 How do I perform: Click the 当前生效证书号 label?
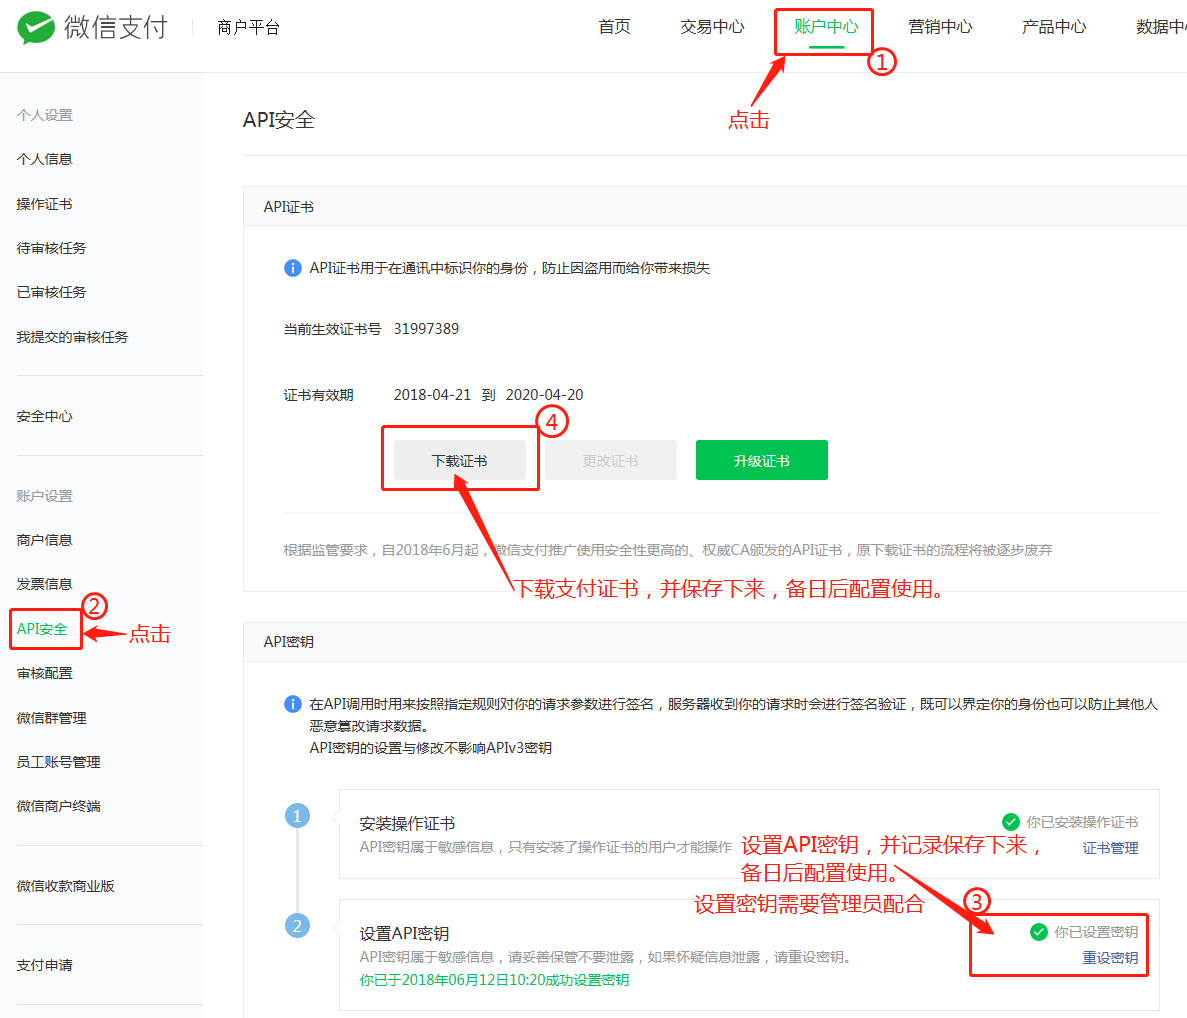pyautogui.click(x=332, y=328)
